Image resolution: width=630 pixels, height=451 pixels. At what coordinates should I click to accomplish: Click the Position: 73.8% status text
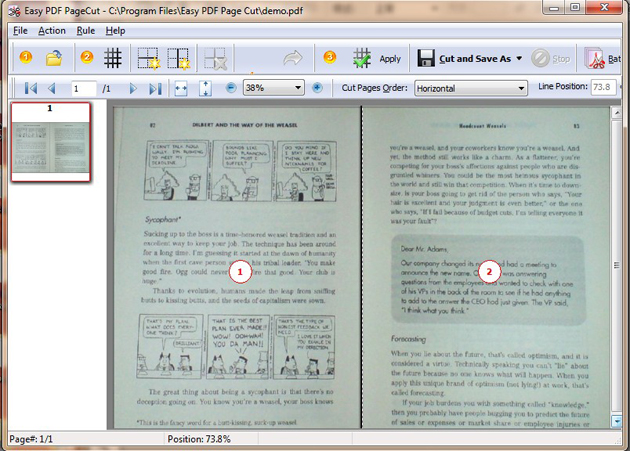tap(199, 439)
